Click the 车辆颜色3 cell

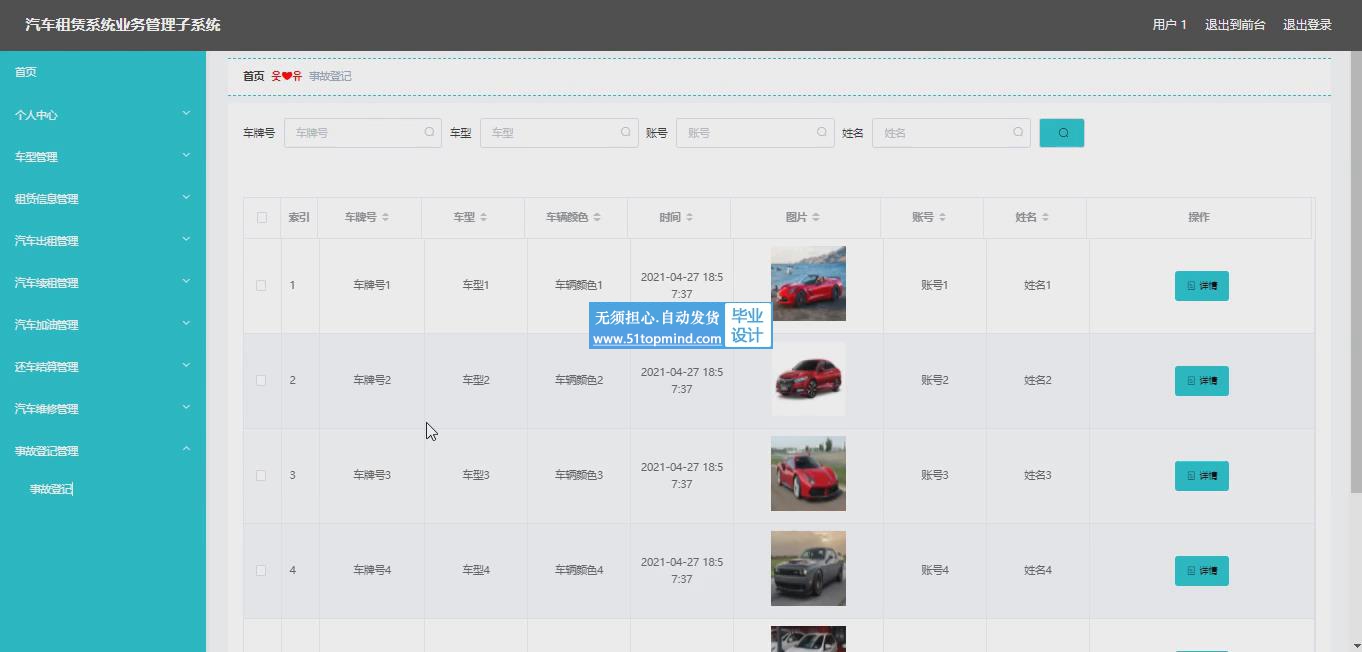point(579,475)
